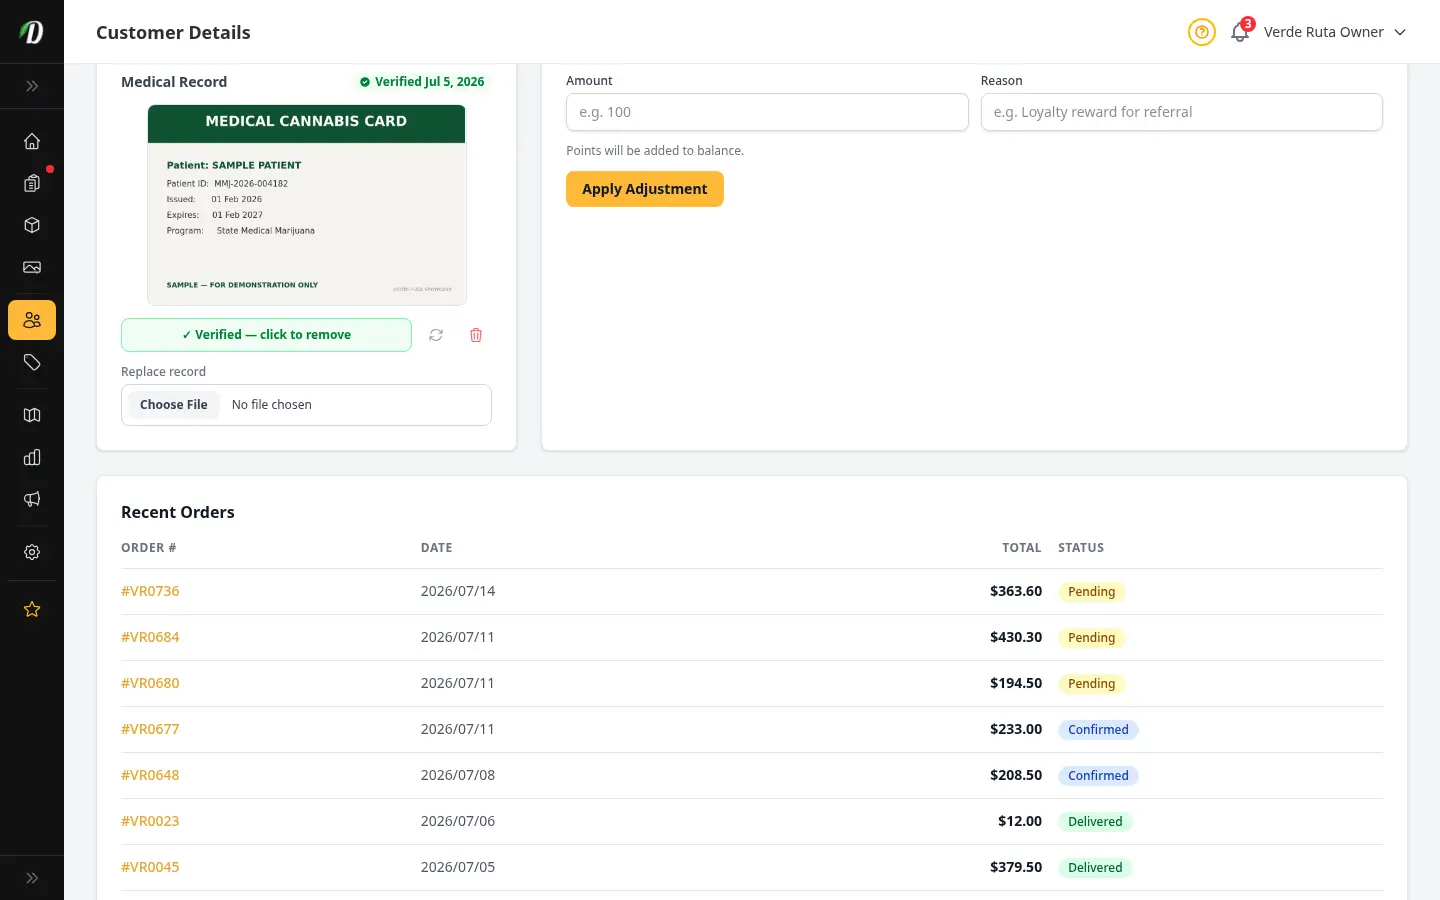This screenshot has height=900, width=1440.
Task: Click the ORDER # column header
Action: click(148, 548)
